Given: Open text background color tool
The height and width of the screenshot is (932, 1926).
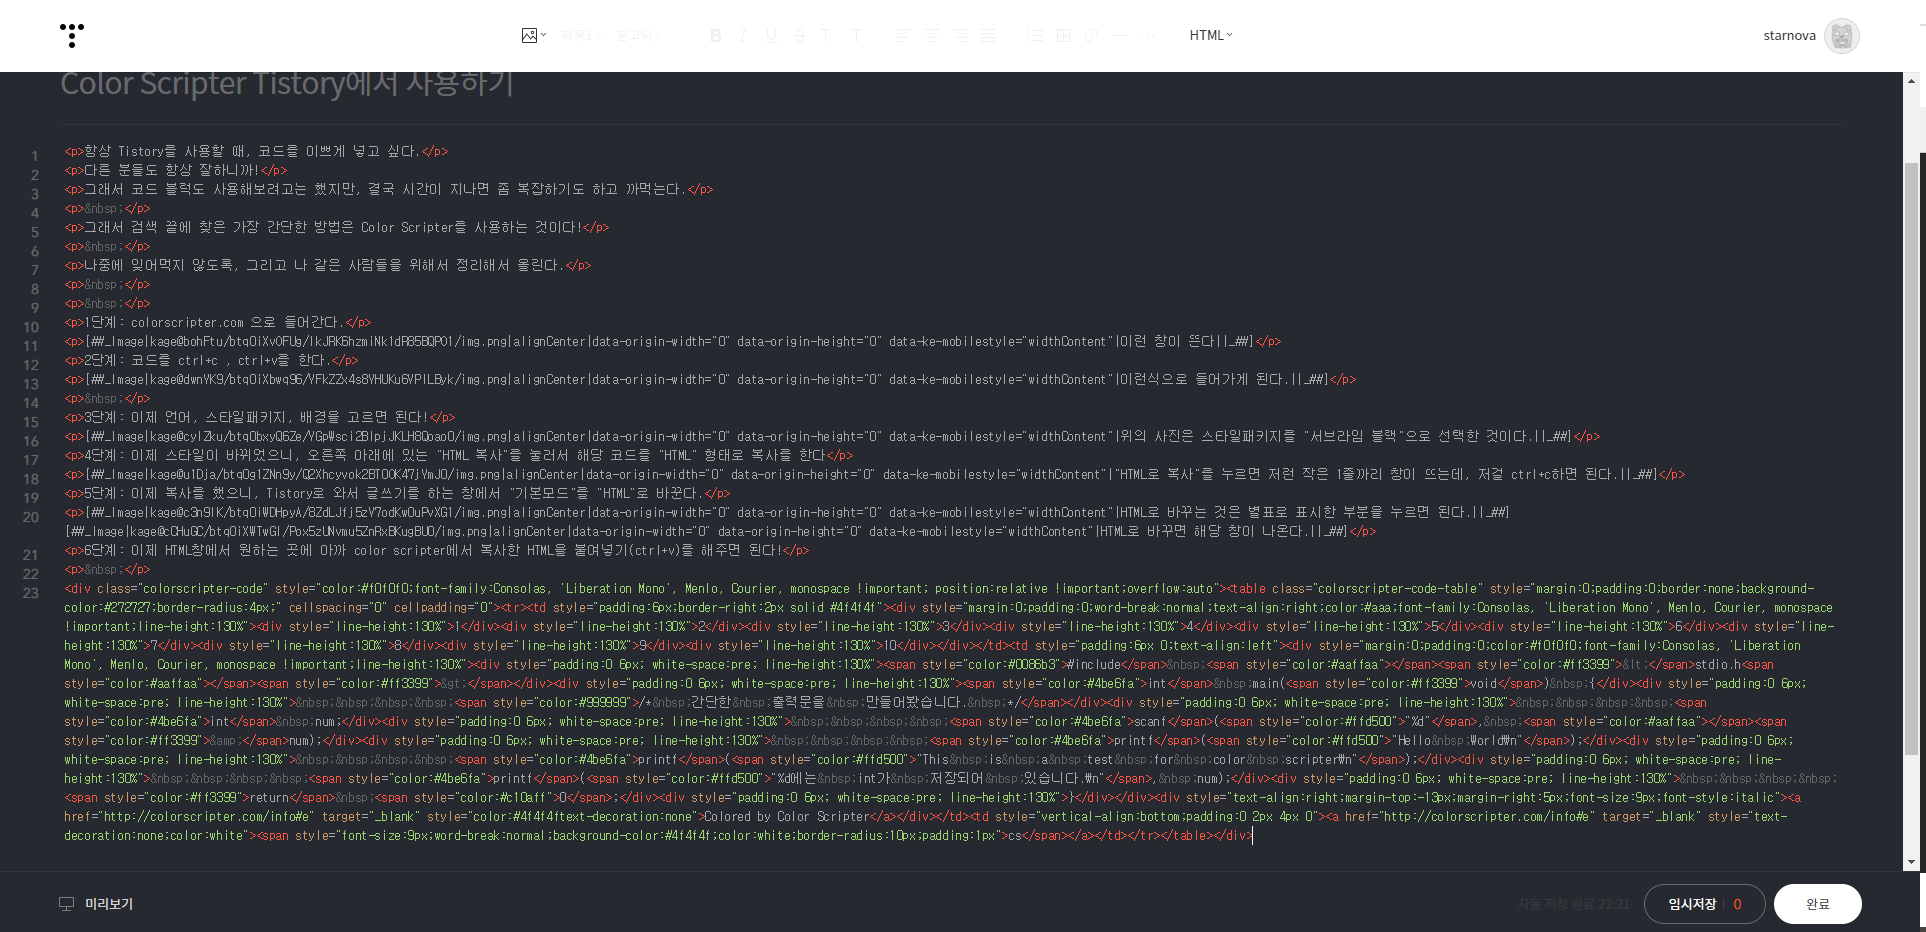Looking at the screenshot, I should pyautogui.click(x=857, y=35).
